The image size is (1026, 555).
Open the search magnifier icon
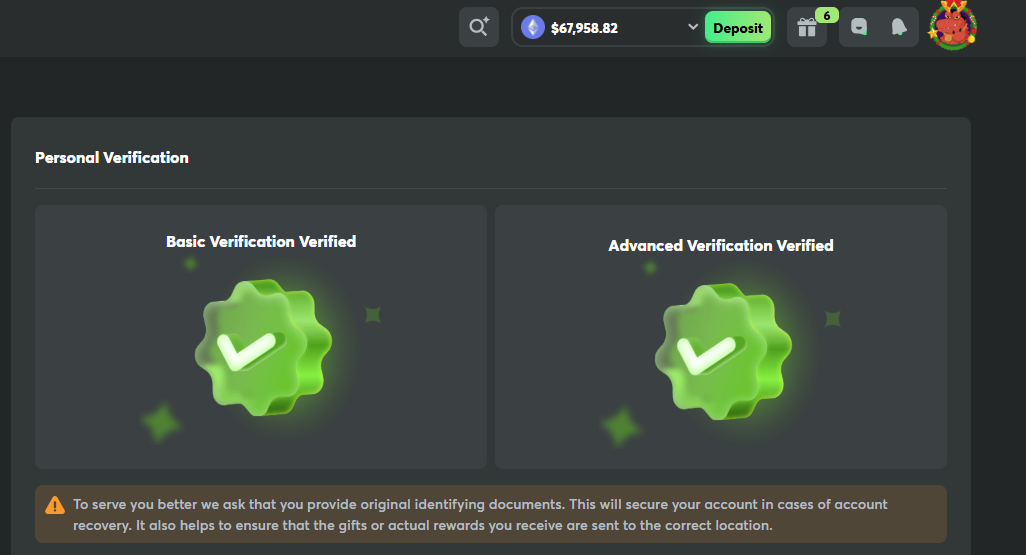pyautogui.click(x=479, y=27)
